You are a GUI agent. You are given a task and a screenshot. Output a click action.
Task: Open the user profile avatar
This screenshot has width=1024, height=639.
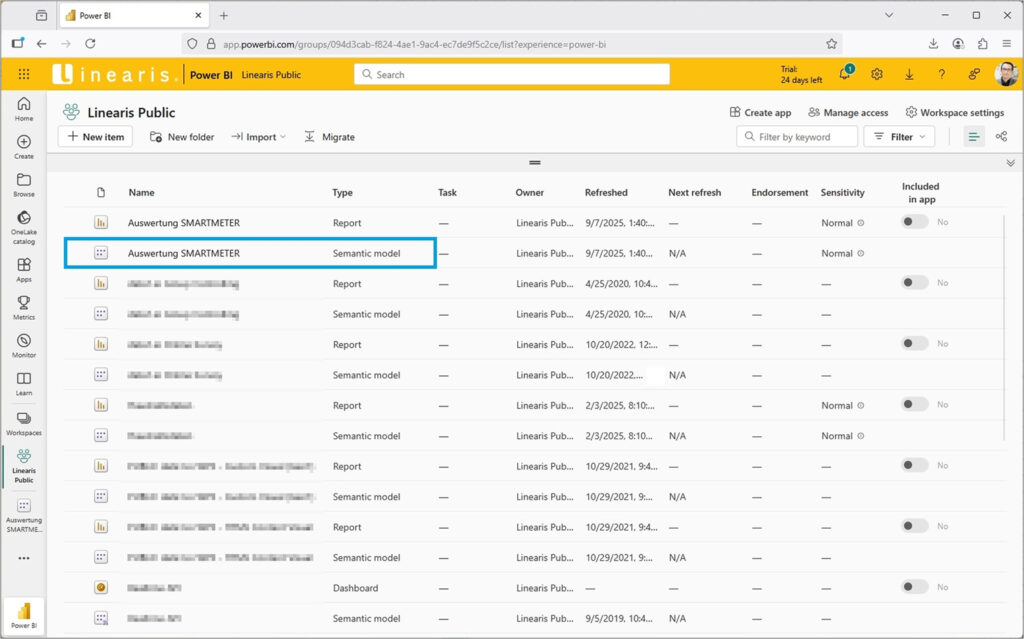pos(1006,74)
